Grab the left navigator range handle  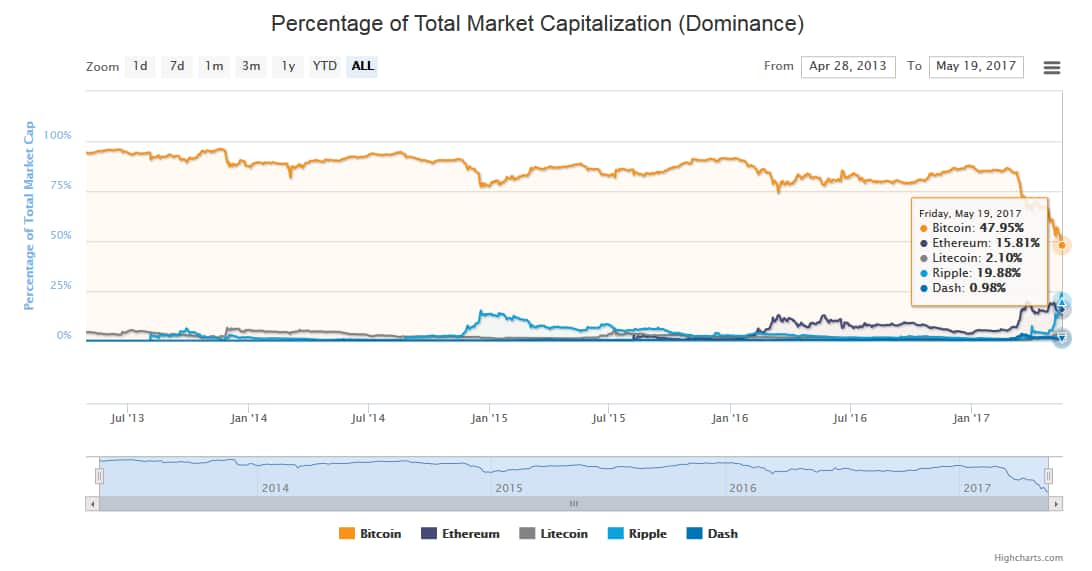coord(99,476)
